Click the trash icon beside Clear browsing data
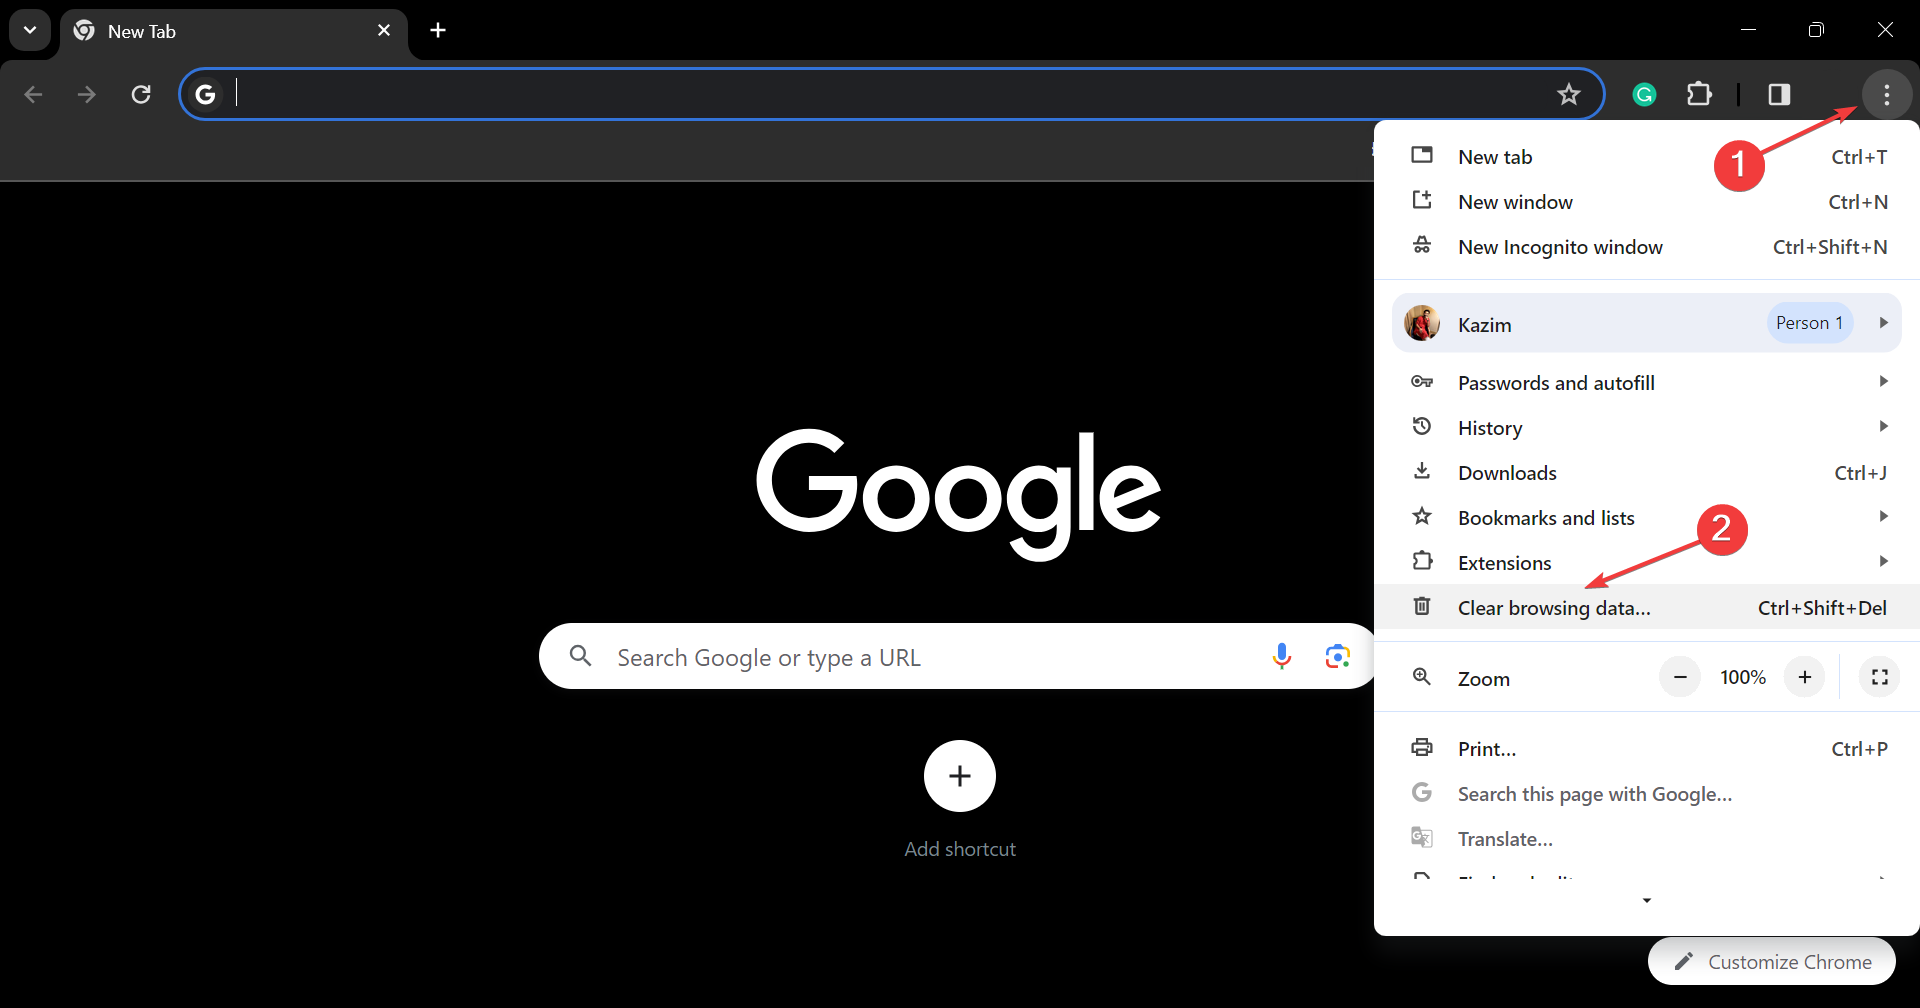This screenshot has width=1920, height=1008. coord(1422,606)
